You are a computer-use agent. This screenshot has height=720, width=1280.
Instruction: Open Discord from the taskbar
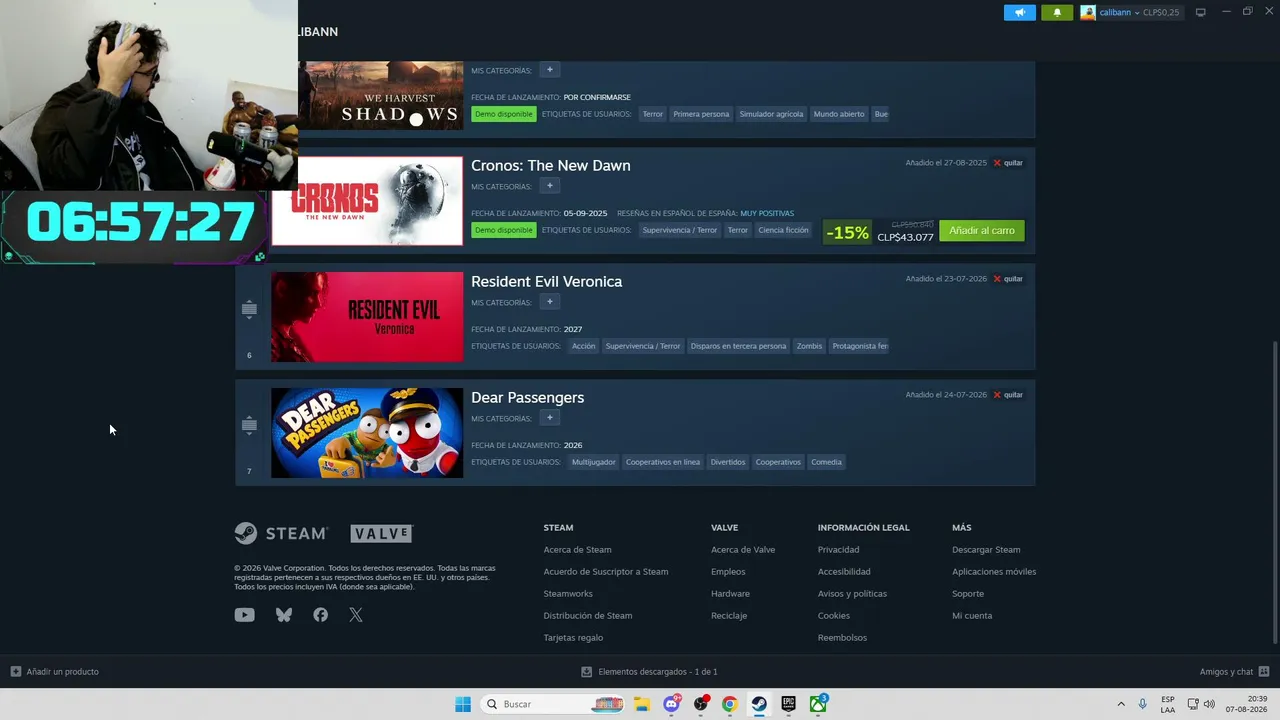click(x=672, y=704)
